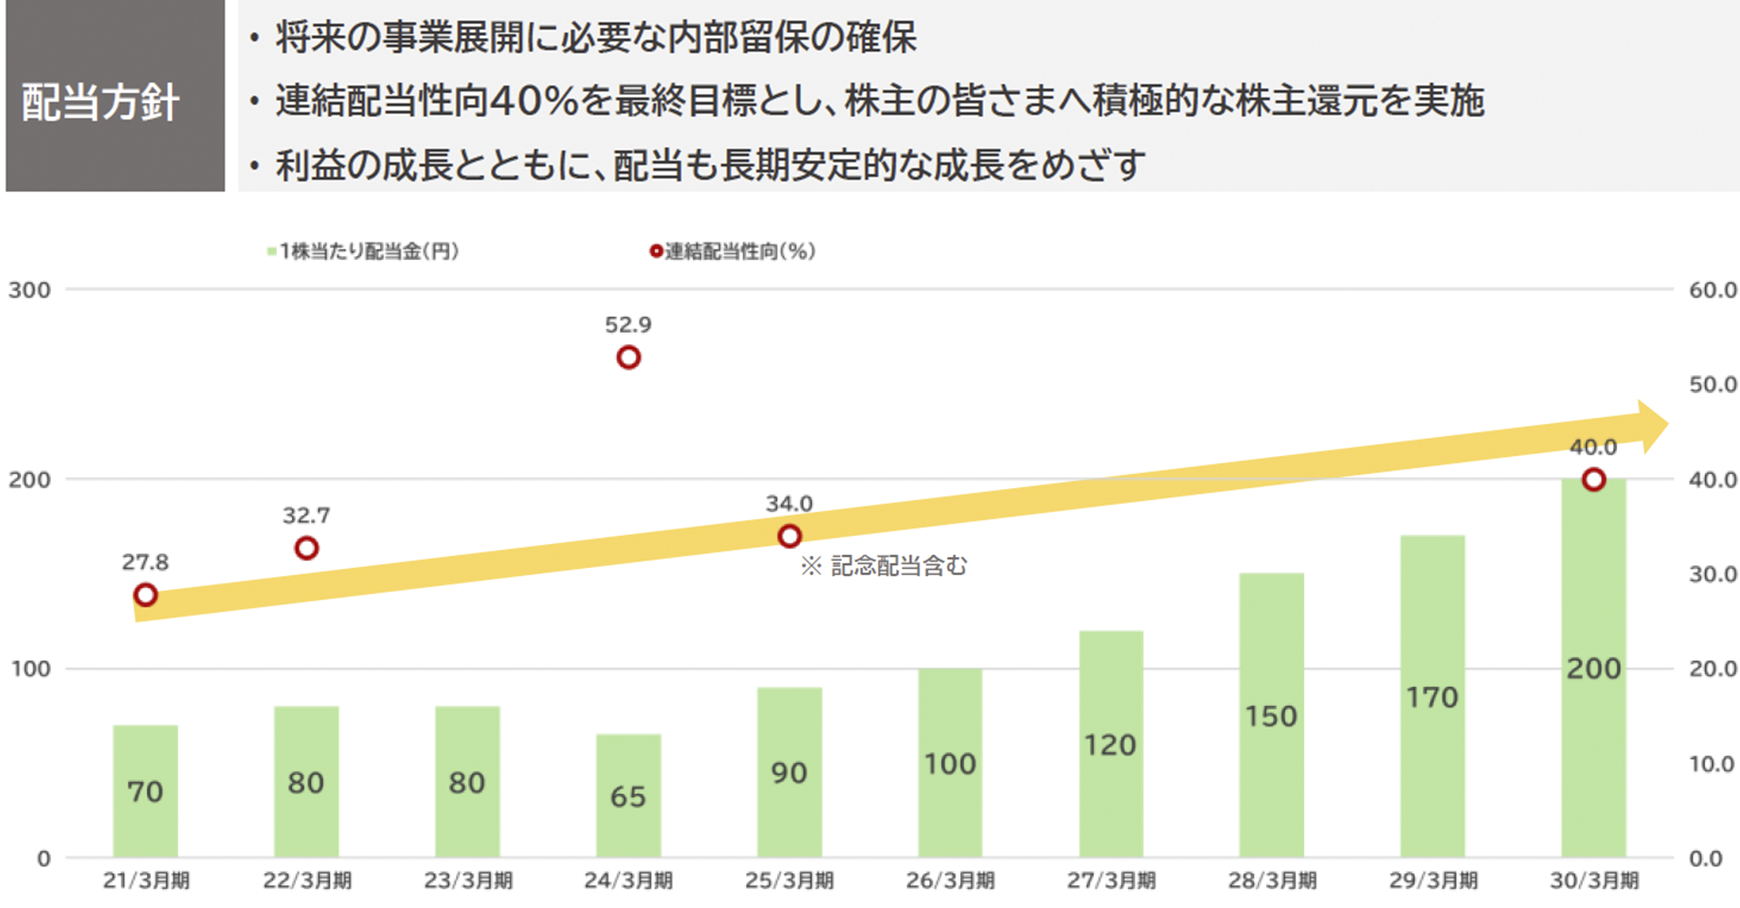Click the 40.0 payout ratio marker circle

(x=1593, y=480)
